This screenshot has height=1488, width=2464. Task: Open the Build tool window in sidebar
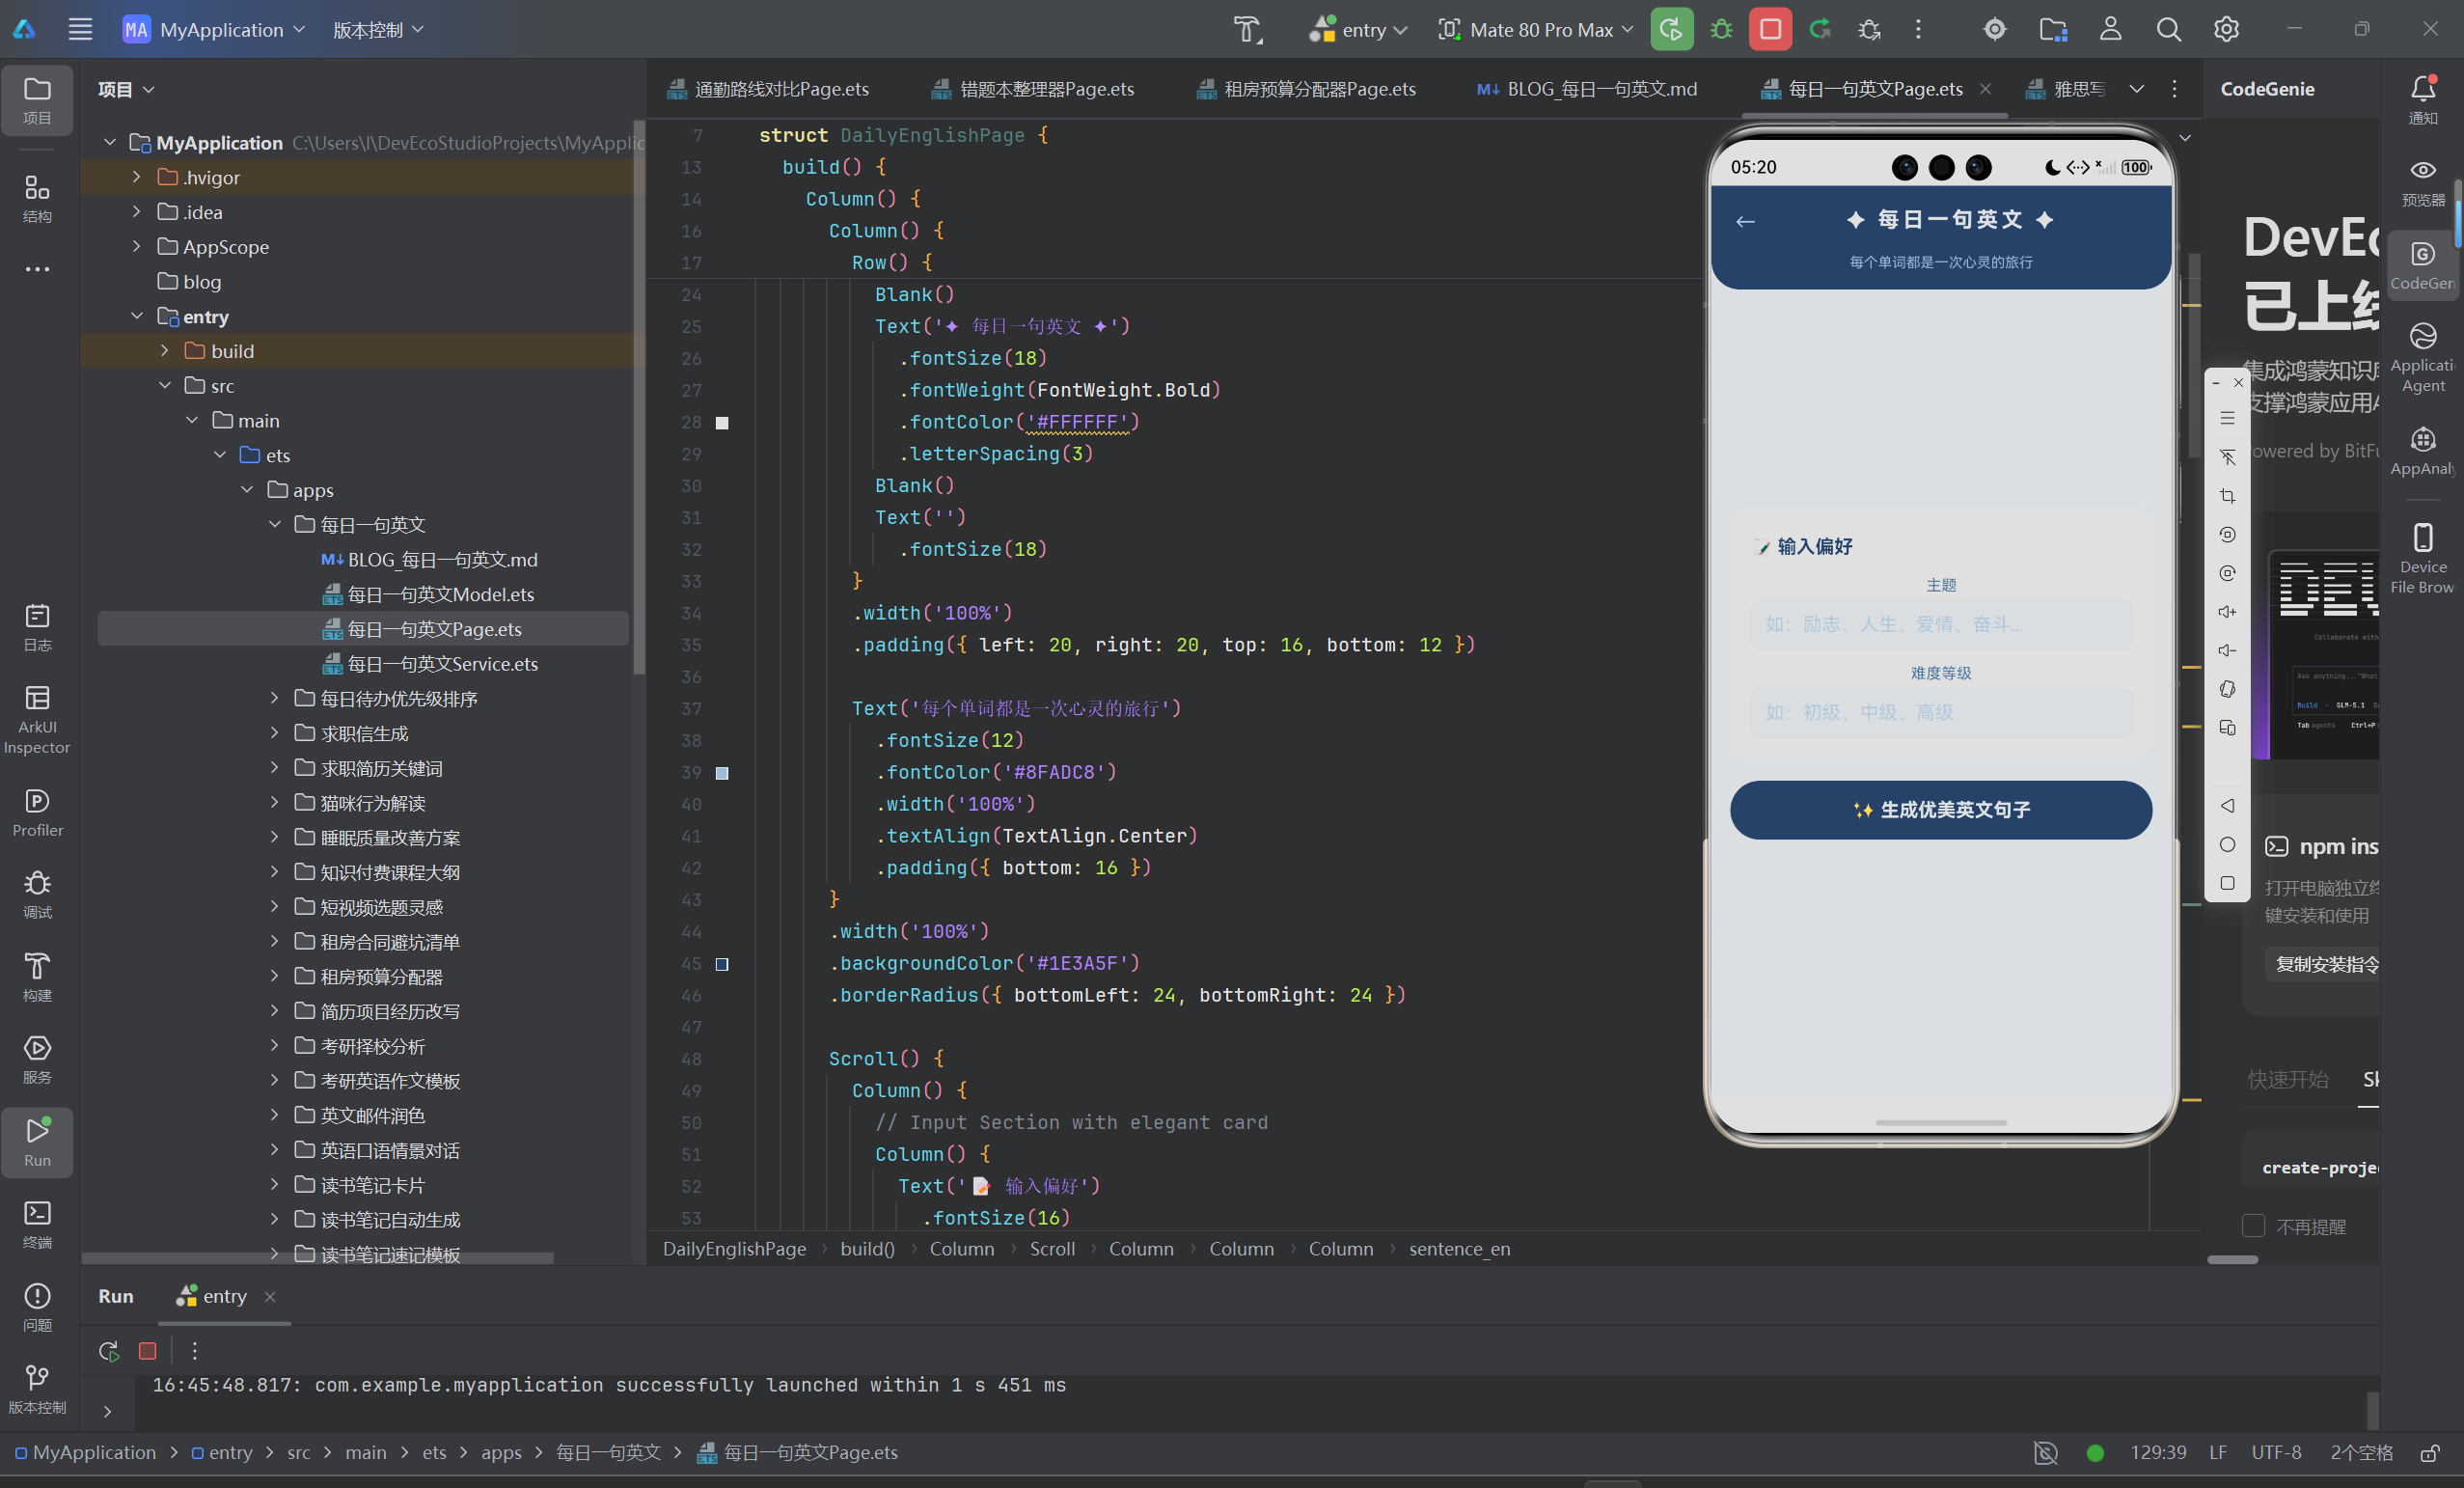37,977
